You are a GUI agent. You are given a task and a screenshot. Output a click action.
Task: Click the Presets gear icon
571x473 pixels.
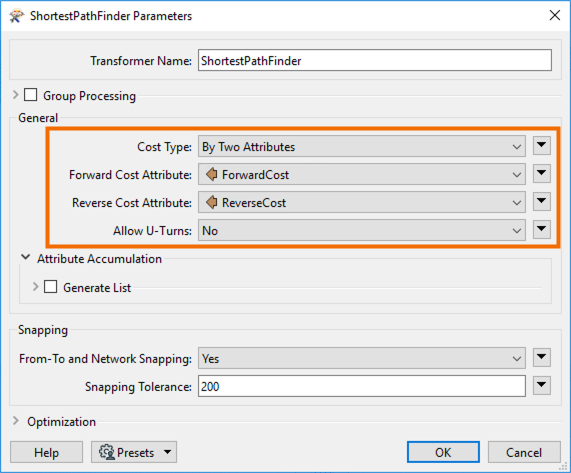pos(107,452)
